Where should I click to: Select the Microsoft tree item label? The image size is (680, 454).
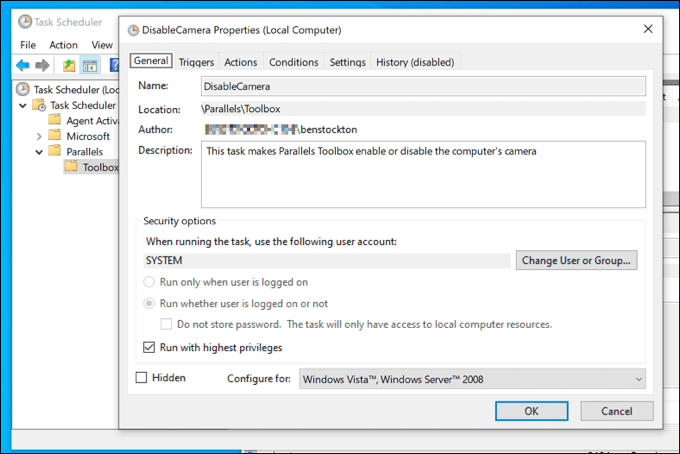[88, 136]
